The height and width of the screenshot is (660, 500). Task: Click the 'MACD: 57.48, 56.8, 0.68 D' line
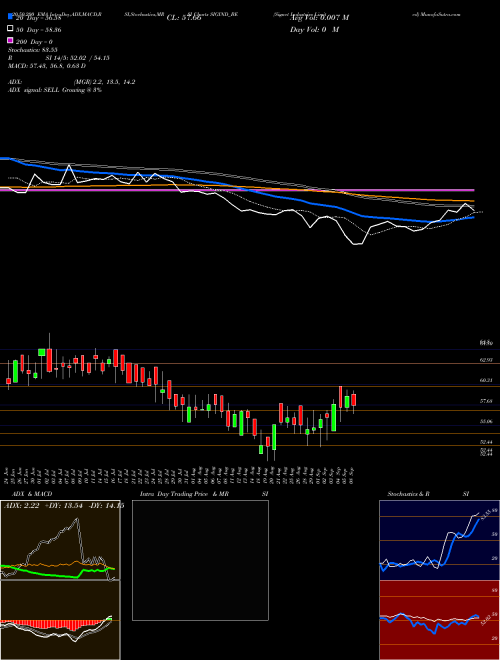click(x=47, y=66)
